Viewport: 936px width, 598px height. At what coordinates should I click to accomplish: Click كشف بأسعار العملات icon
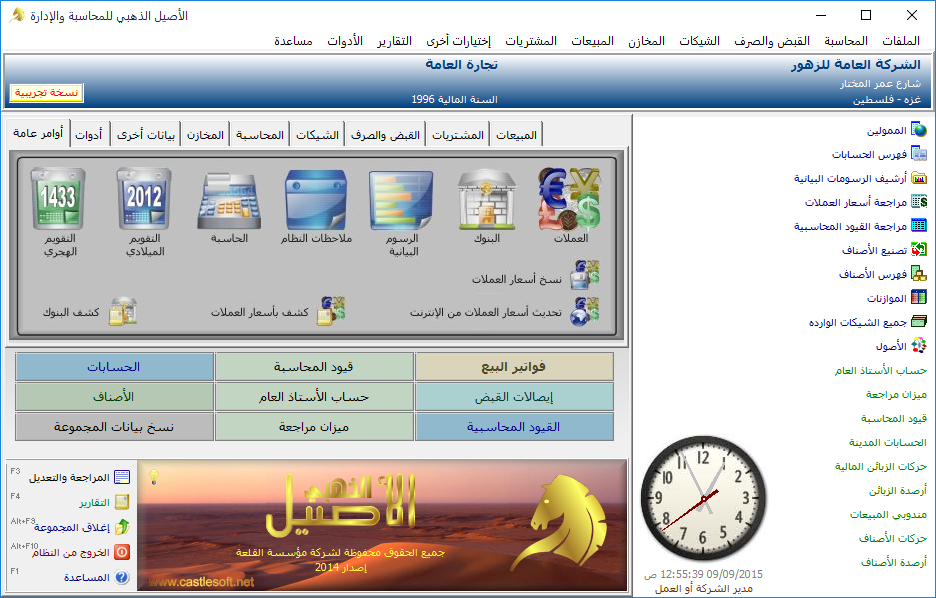click(331, 311)
